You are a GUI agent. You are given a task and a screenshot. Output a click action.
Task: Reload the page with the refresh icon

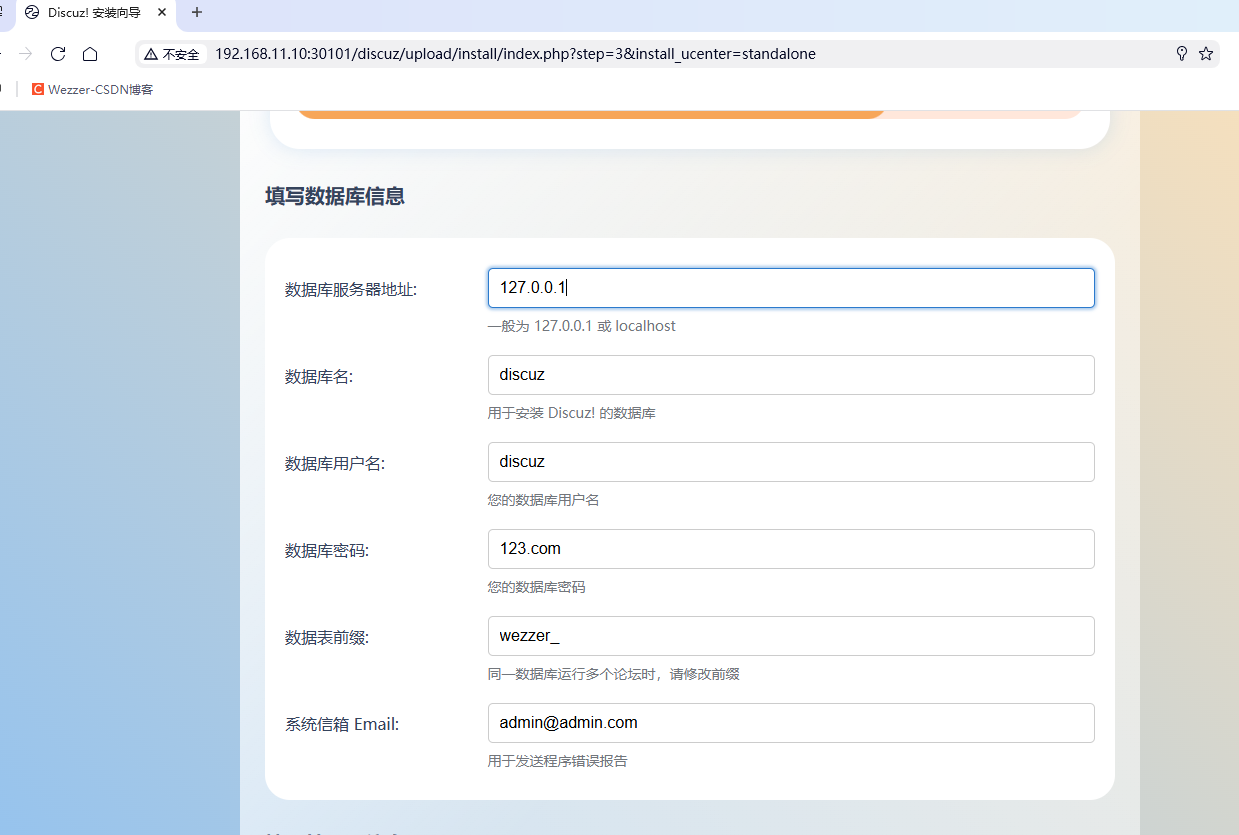point(58,54)
